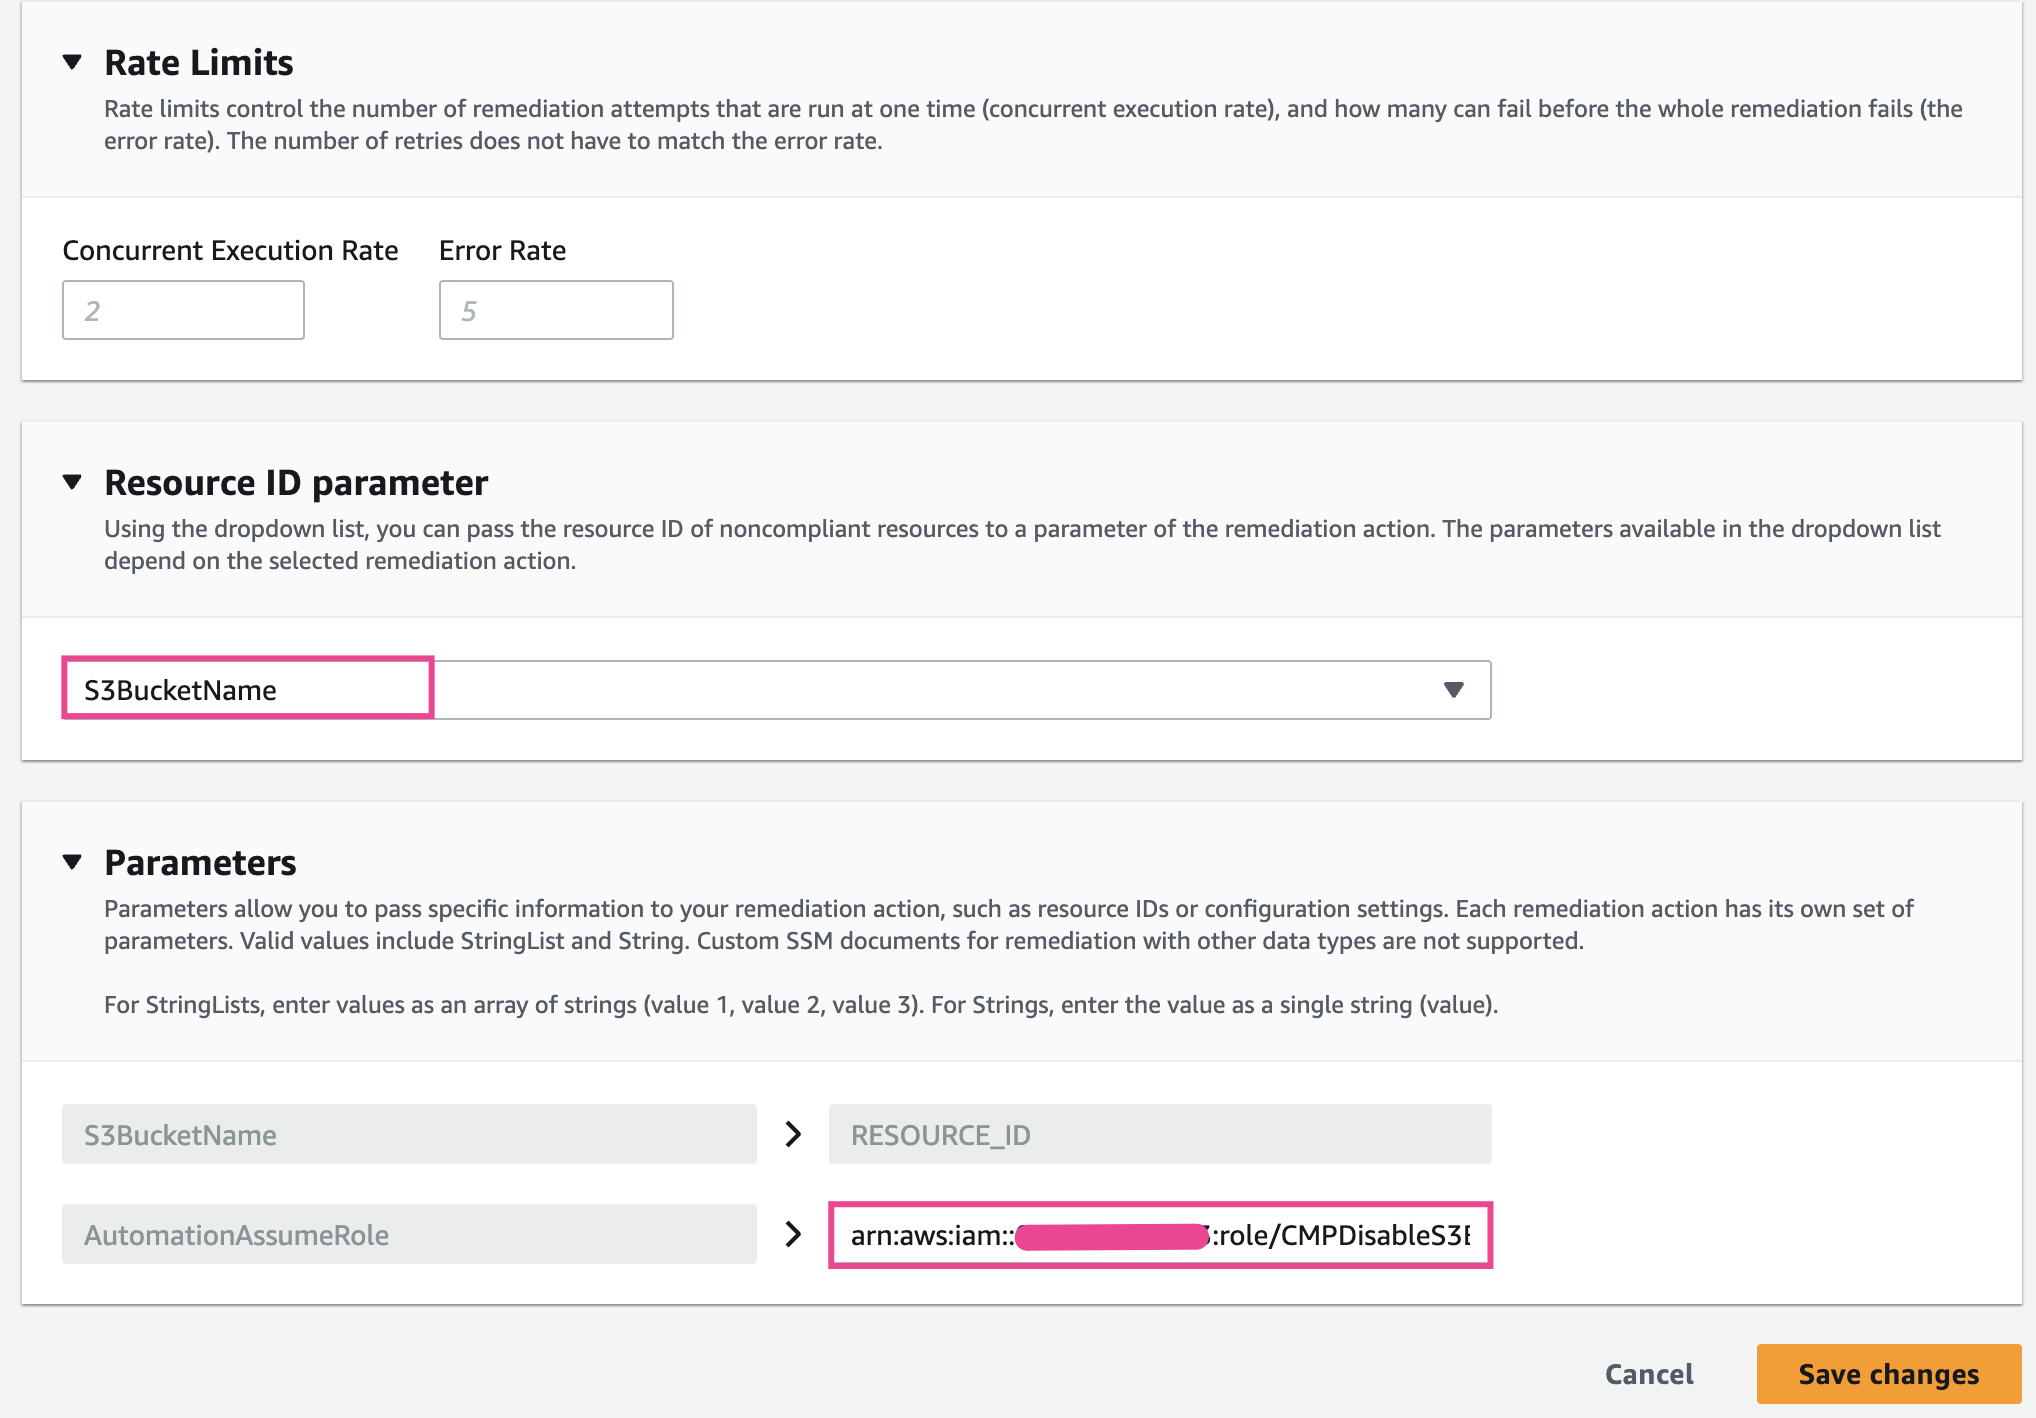Focus the Concurrent Execution Rate field

click(x=183, y=310)
